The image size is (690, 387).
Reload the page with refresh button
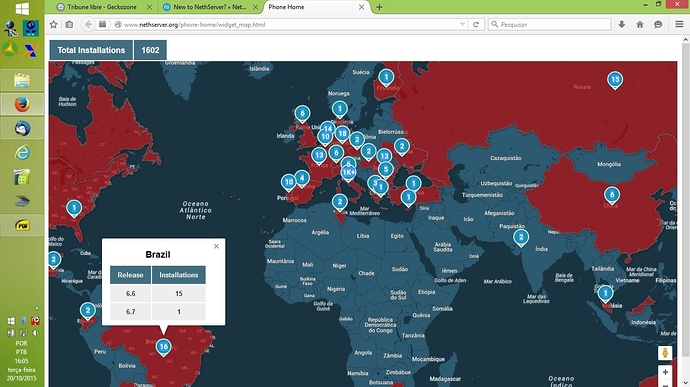coord(476,25)
